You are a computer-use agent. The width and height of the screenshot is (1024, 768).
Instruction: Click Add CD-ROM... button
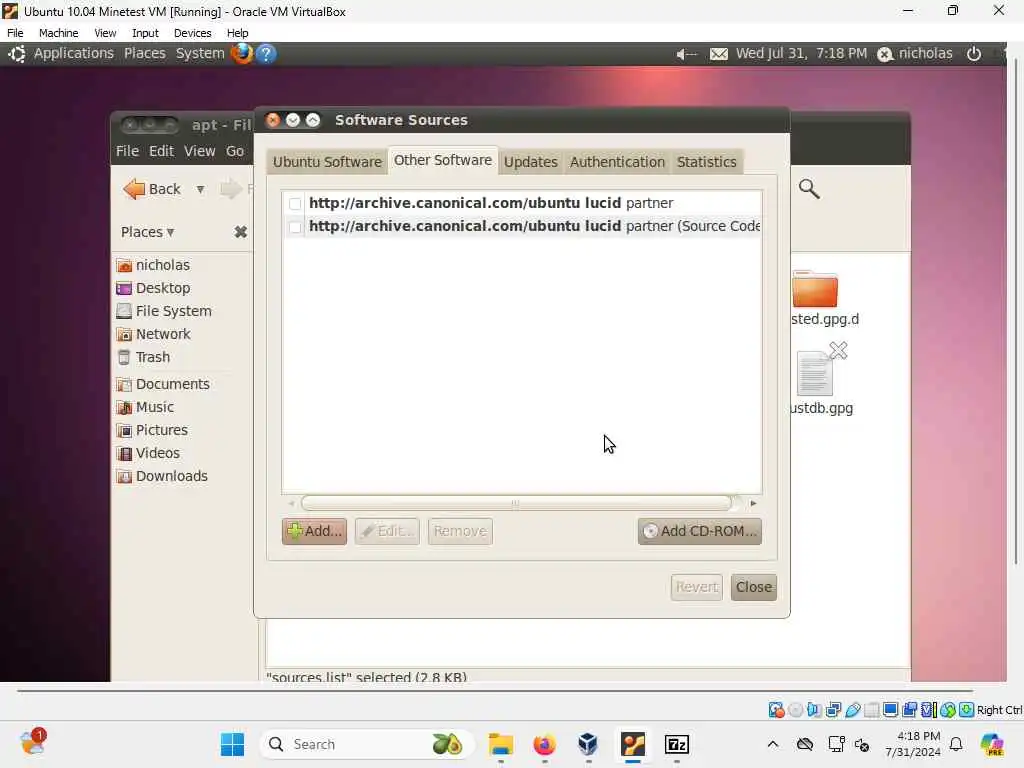[x=699, y=531]
